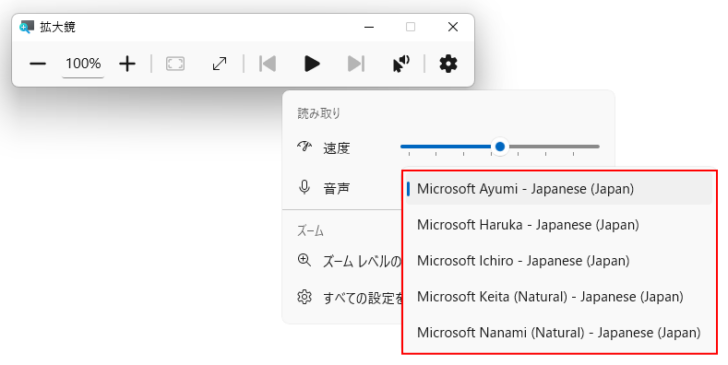Click the read from here cursor icon
This screenshot has height=365, width=728.
point(401,64)
